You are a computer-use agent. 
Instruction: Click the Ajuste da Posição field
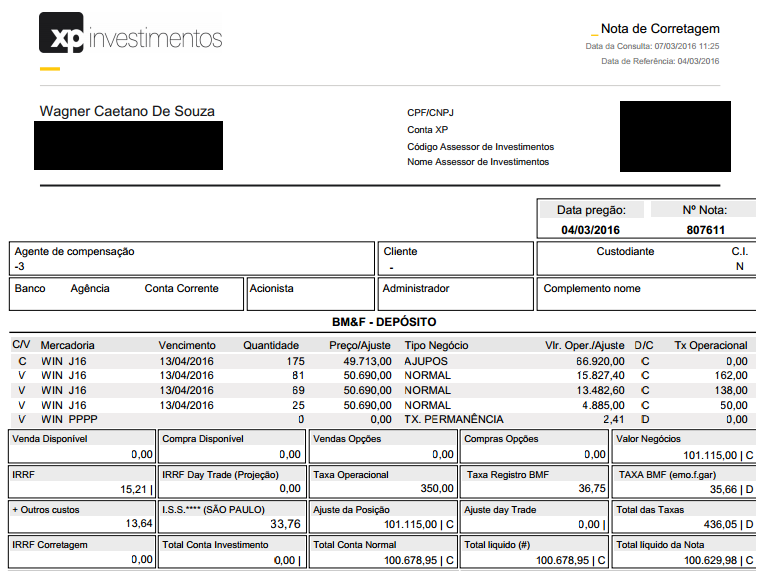382,516
